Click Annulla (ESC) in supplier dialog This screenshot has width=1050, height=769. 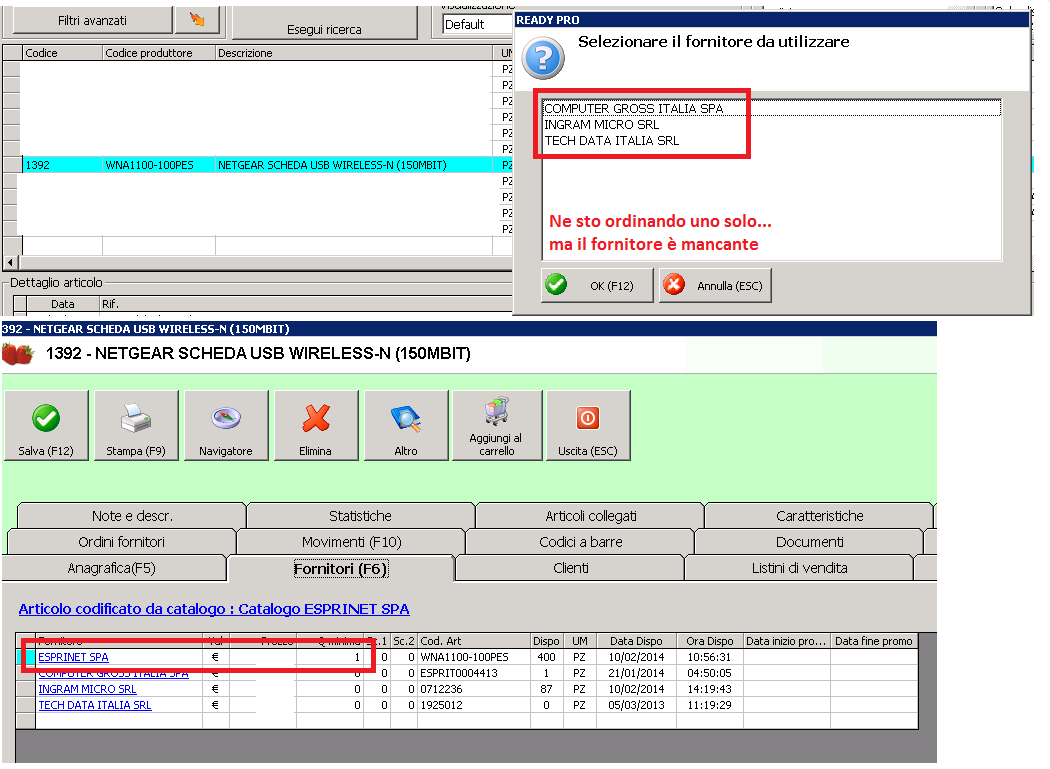[x=715, y=285]
